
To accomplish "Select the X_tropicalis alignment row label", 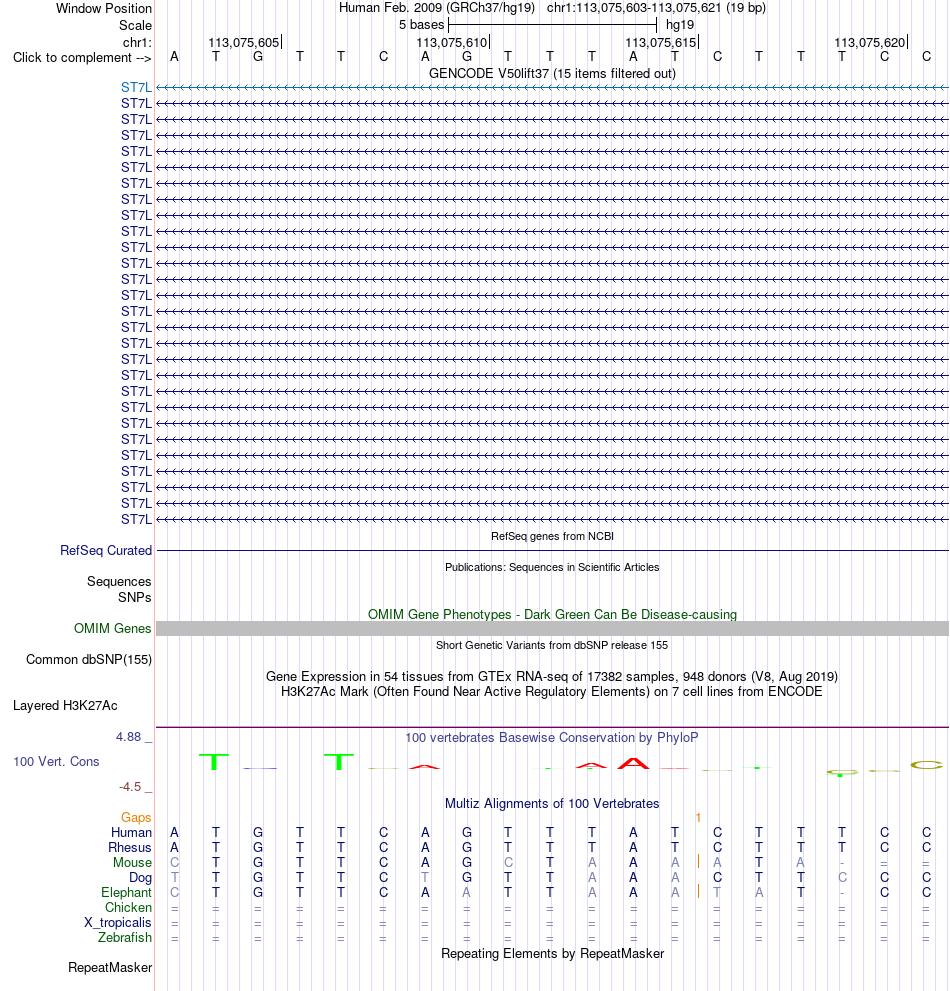I will point(118,923).
